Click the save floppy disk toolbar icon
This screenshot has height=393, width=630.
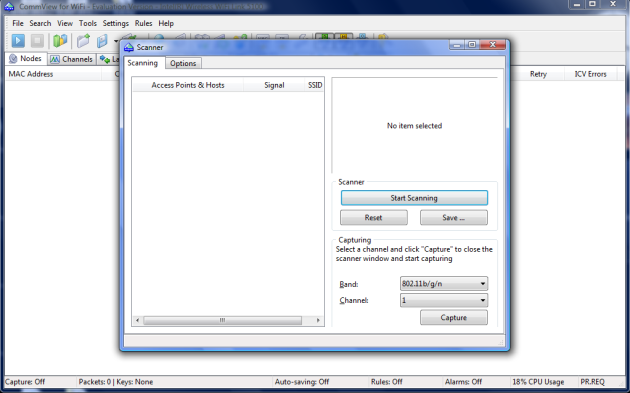(102, 41)
